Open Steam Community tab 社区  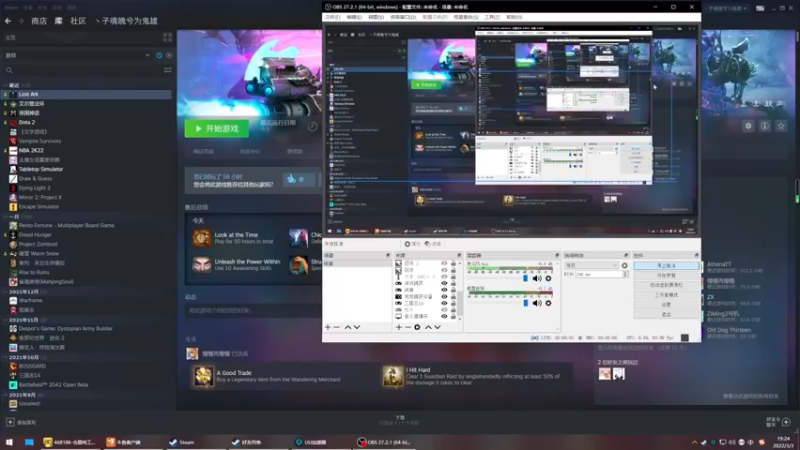(x=78, y=21)
